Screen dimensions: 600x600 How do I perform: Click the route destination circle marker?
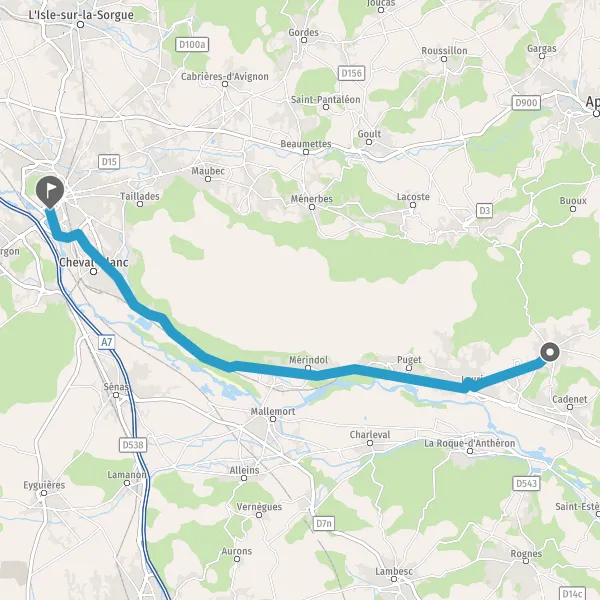point(550,352)
